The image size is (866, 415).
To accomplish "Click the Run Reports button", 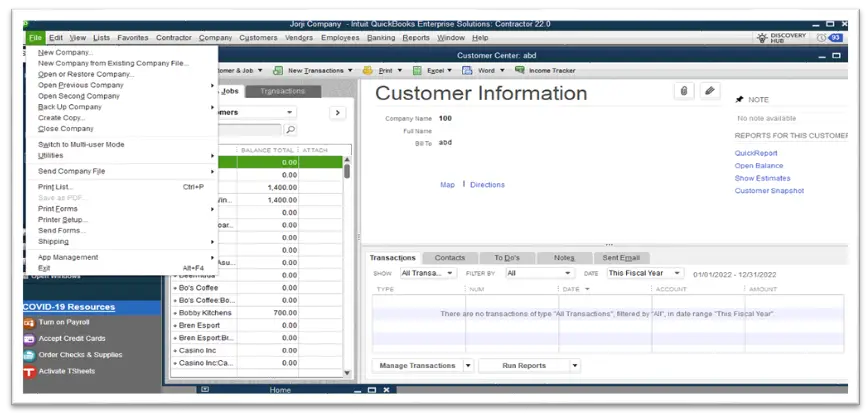I will click(524, 366).
